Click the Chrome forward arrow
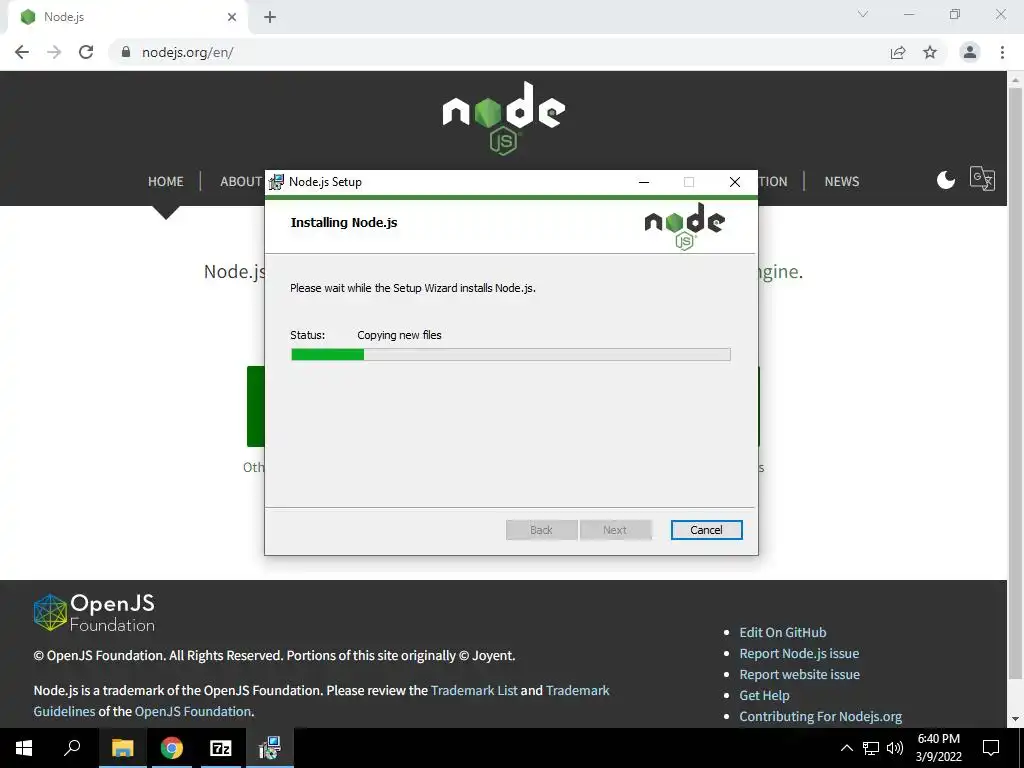Image resolution: width=1024 pixels, height=768 pixels. pos(54,52)
